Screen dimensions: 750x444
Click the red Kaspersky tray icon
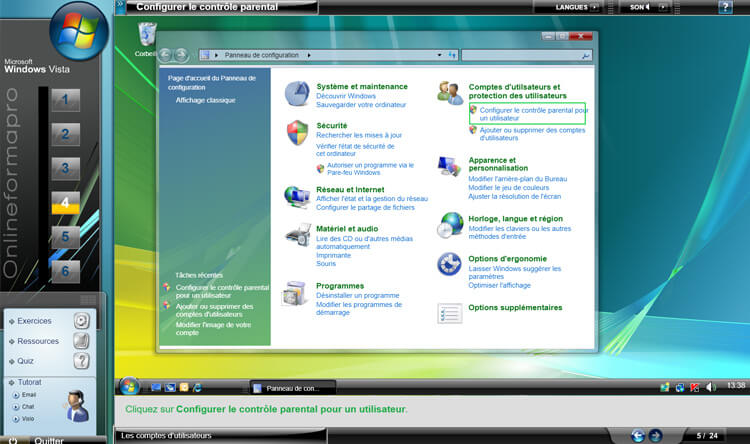click(695, 388)
